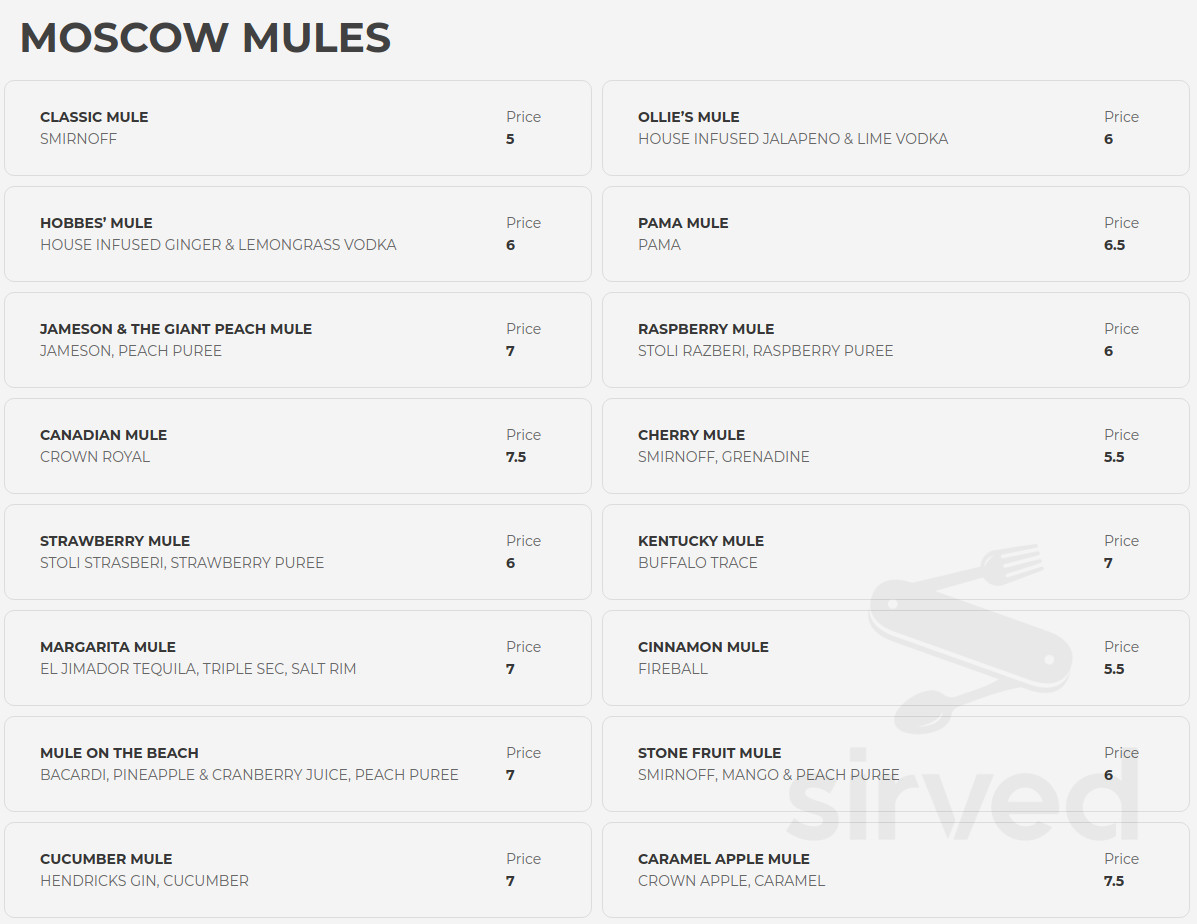Open the Ollie's Mule item
The width and height of the screenshot is (1197, 924).
pyautogui.click(x=895, y=128)
